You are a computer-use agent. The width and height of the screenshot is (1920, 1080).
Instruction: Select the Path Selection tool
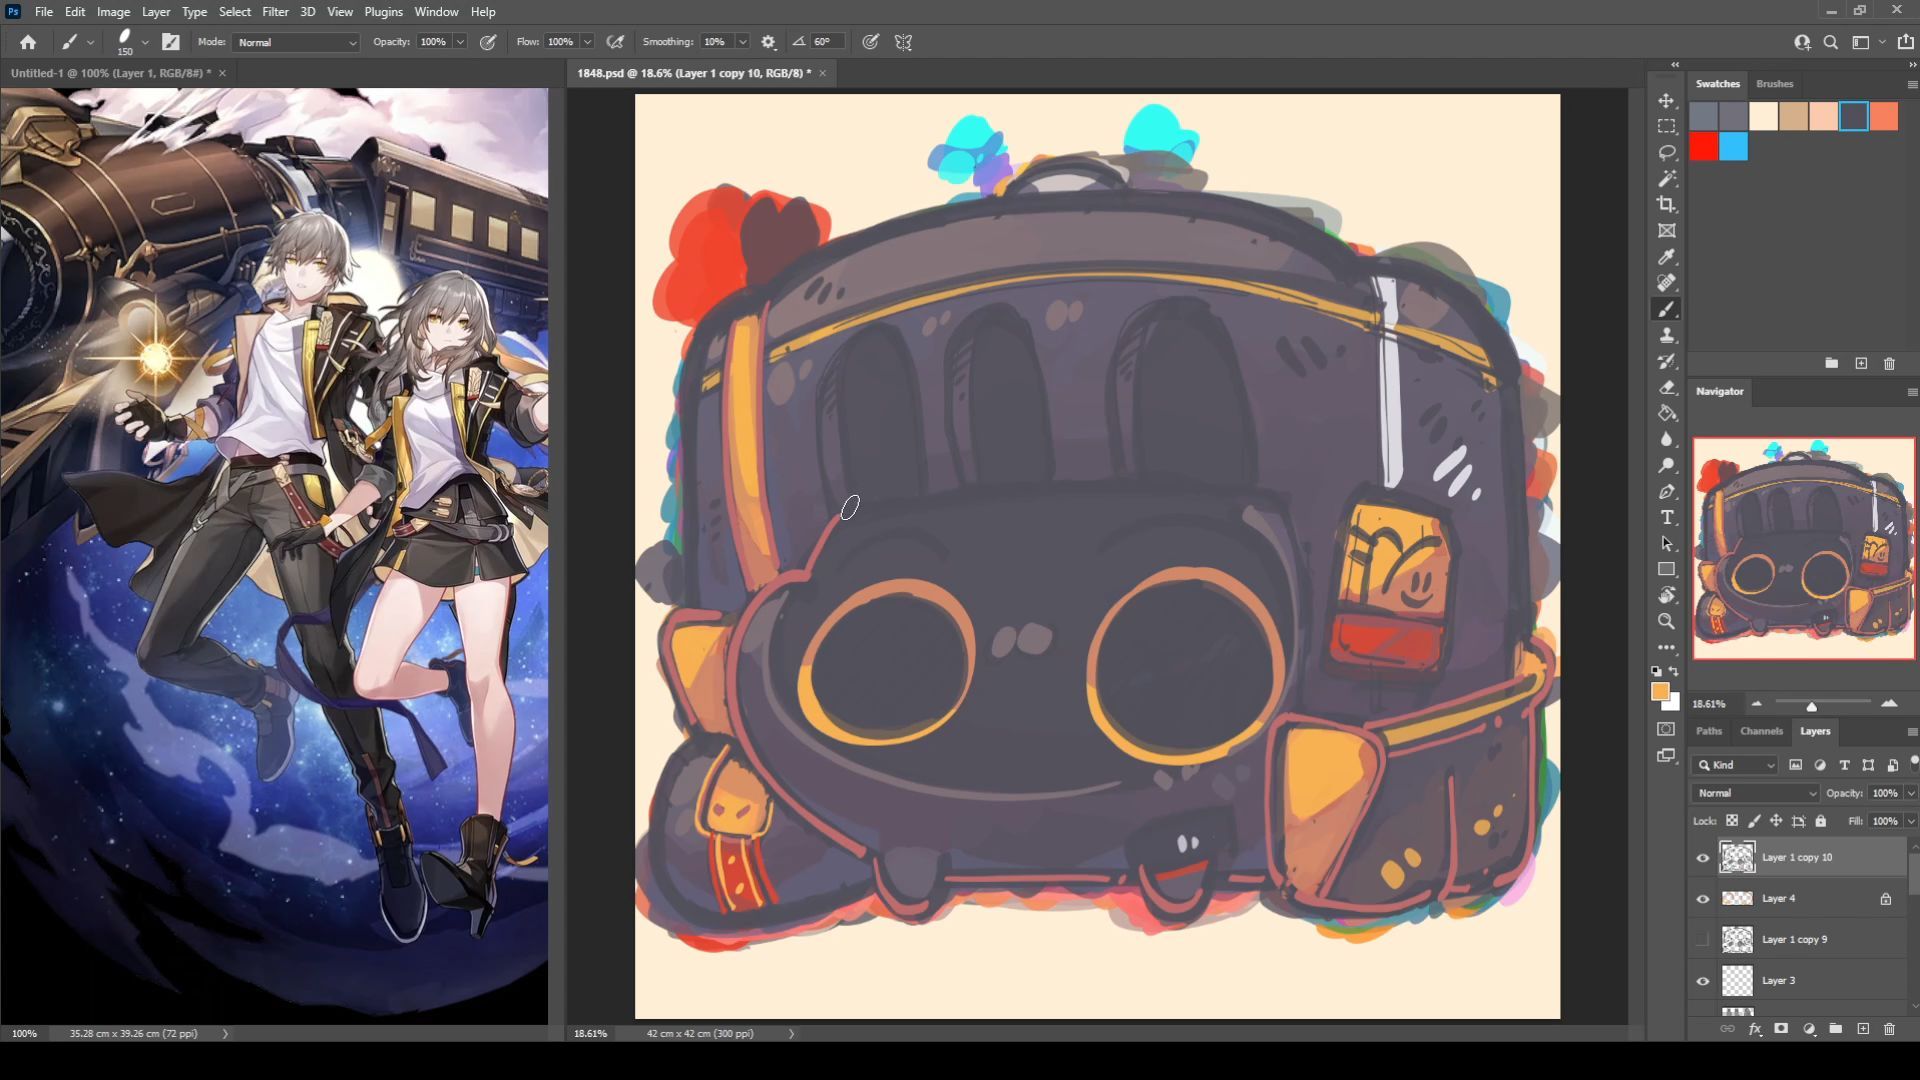click(x=1666, y=544)
